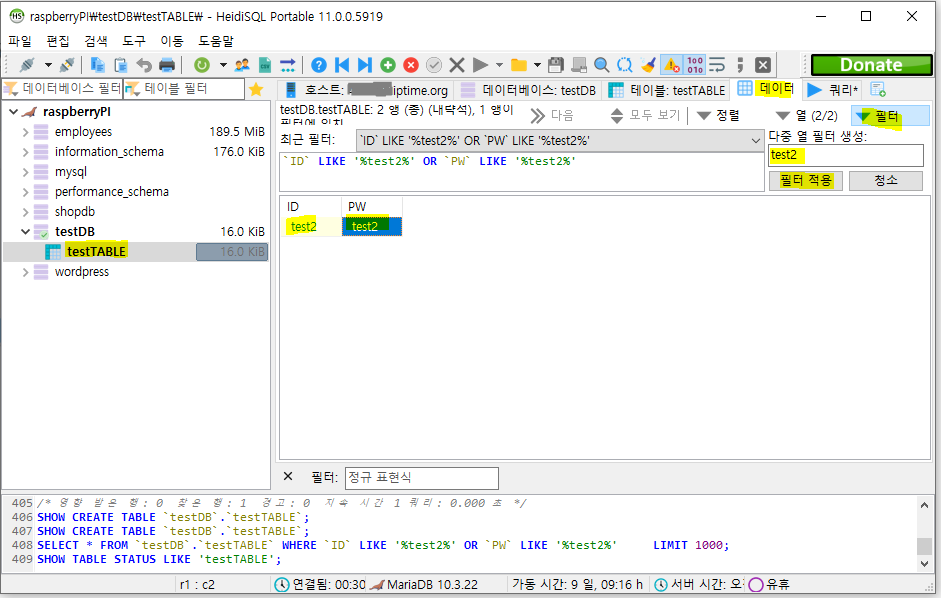941x598 pixels.
Task: Click the 열 (2/2) columns button
Action: click(807, 116)
